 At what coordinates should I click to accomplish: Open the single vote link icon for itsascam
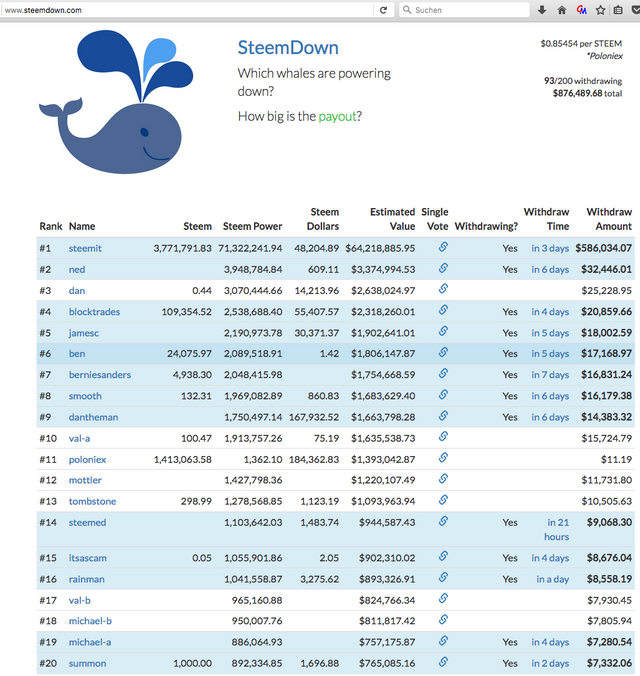[x=443, y=556]
